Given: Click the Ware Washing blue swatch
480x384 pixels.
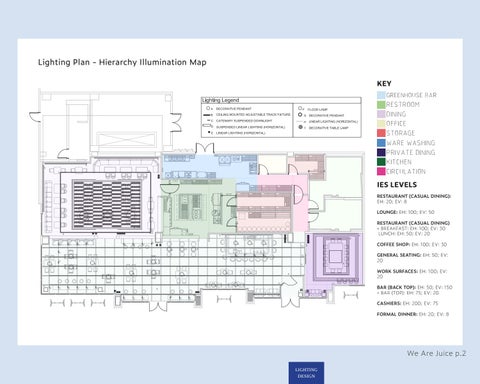Looking at the screenshot, I should coord(381,143).
